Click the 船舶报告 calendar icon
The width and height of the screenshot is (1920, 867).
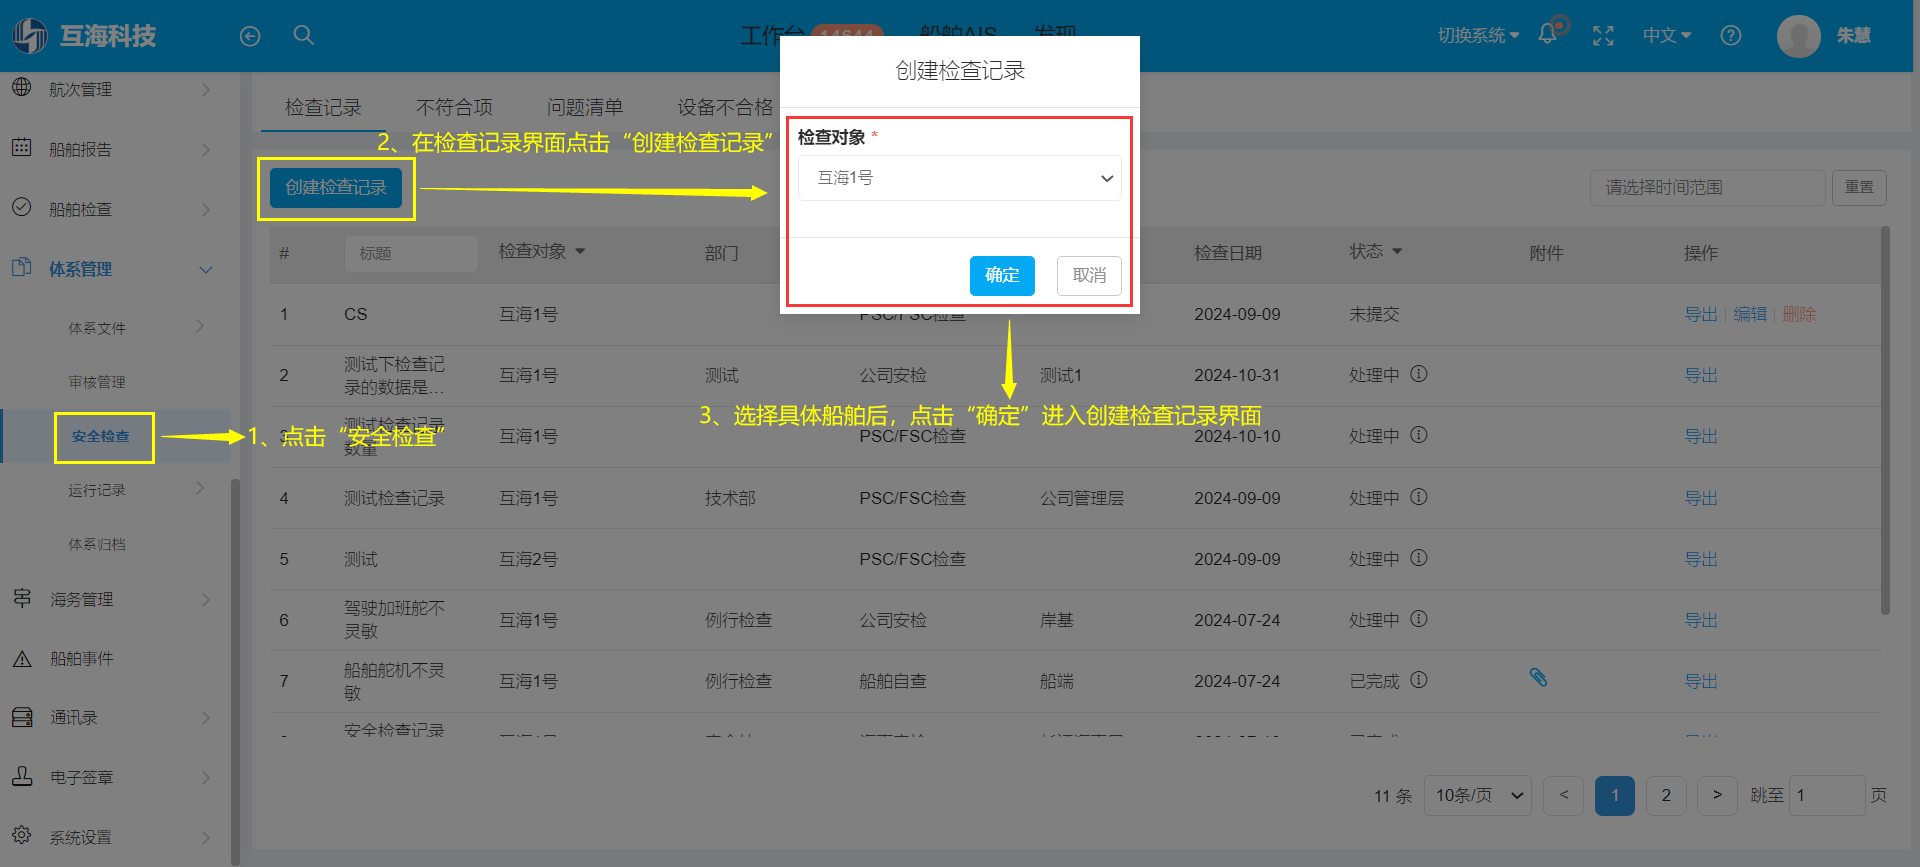tap(22, 148)
